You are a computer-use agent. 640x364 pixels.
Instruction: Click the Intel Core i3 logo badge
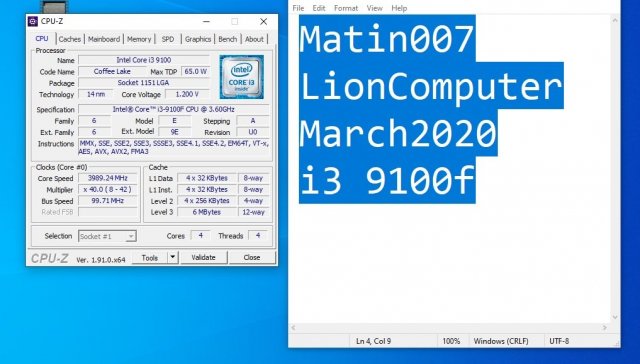(x=242, y=77)
